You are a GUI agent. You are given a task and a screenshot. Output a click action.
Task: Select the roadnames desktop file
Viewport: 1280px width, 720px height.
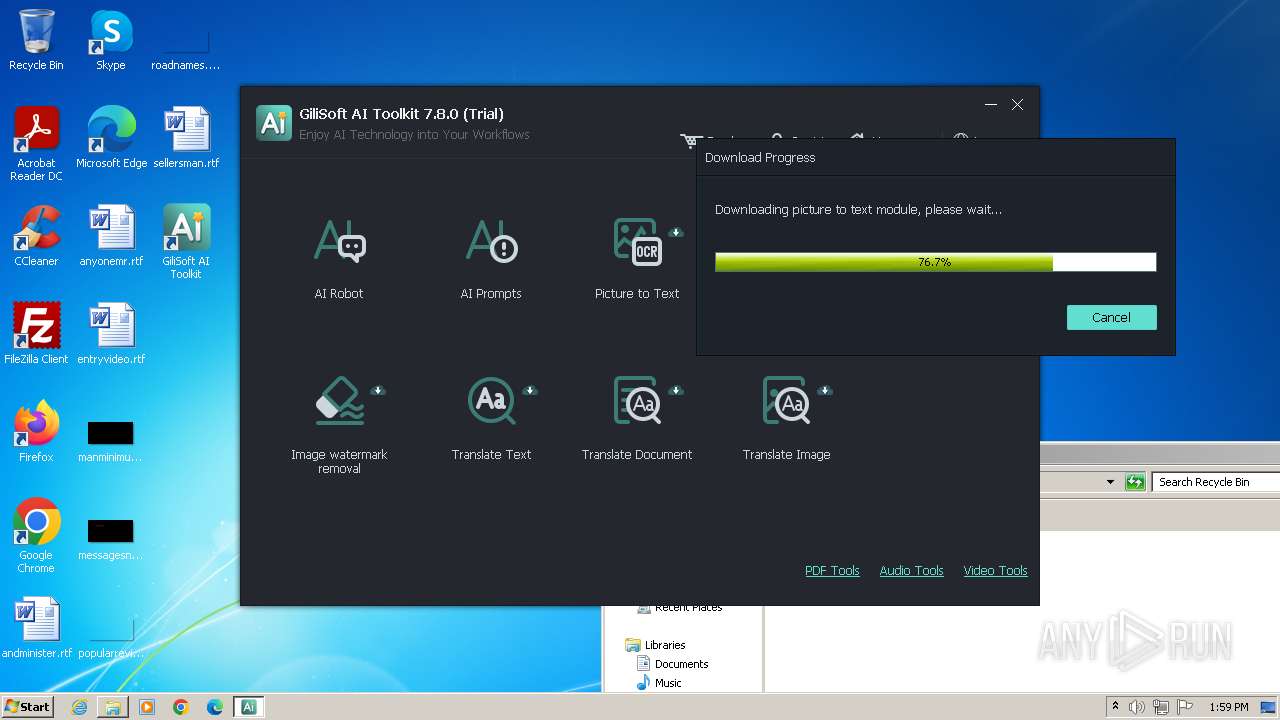pos(185,50)
